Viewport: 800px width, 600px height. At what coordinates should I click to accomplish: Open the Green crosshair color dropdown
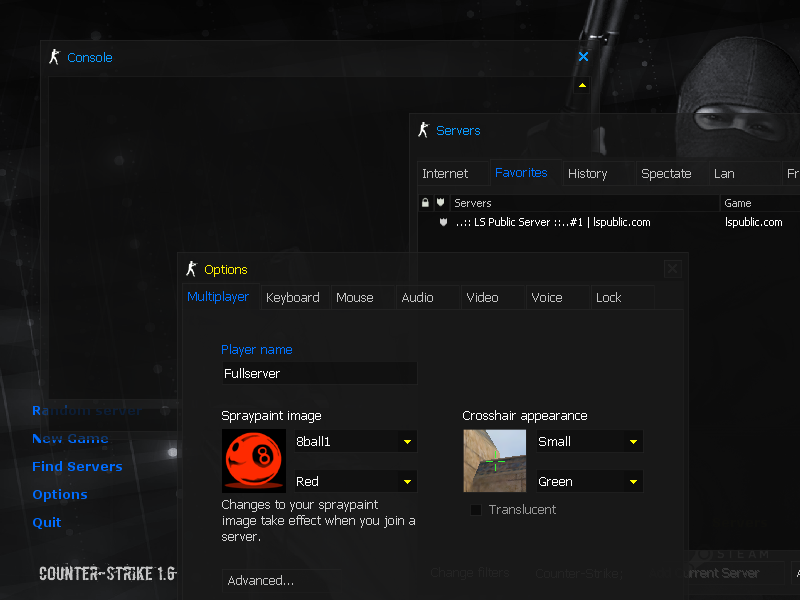(633, 482)
